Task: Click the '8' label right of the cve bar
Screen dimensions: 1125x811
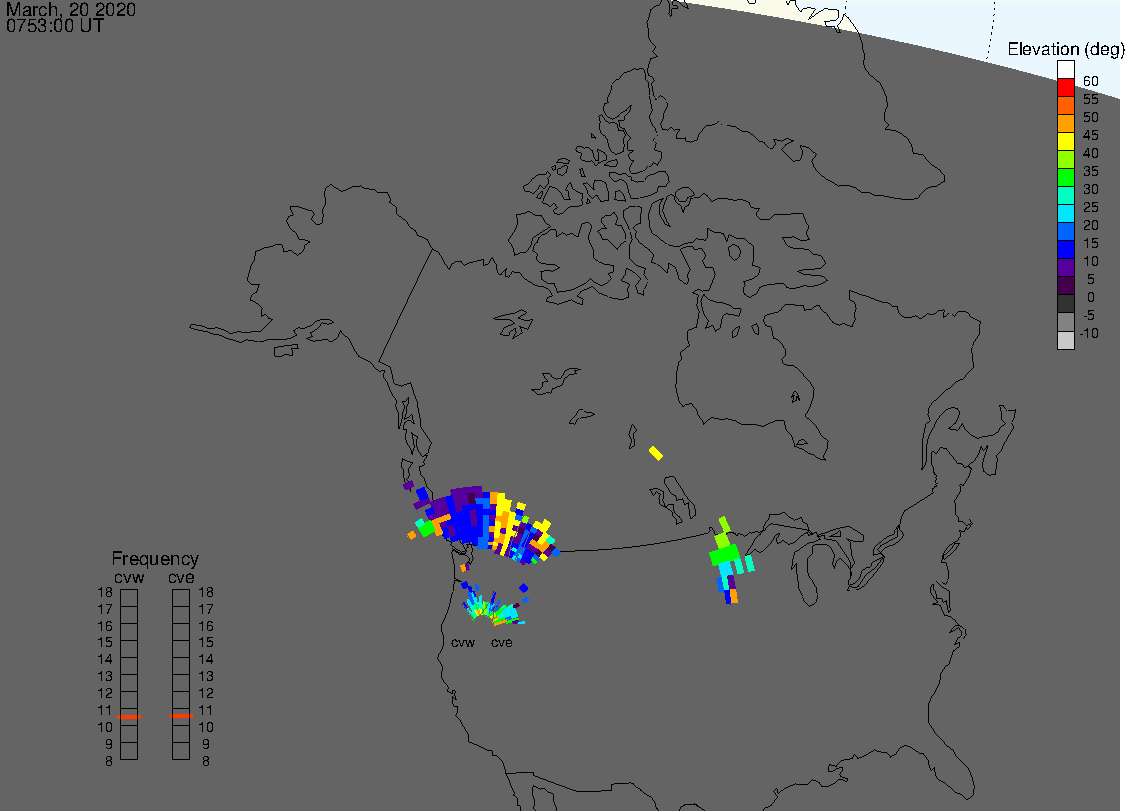Action: click(206, 761)
